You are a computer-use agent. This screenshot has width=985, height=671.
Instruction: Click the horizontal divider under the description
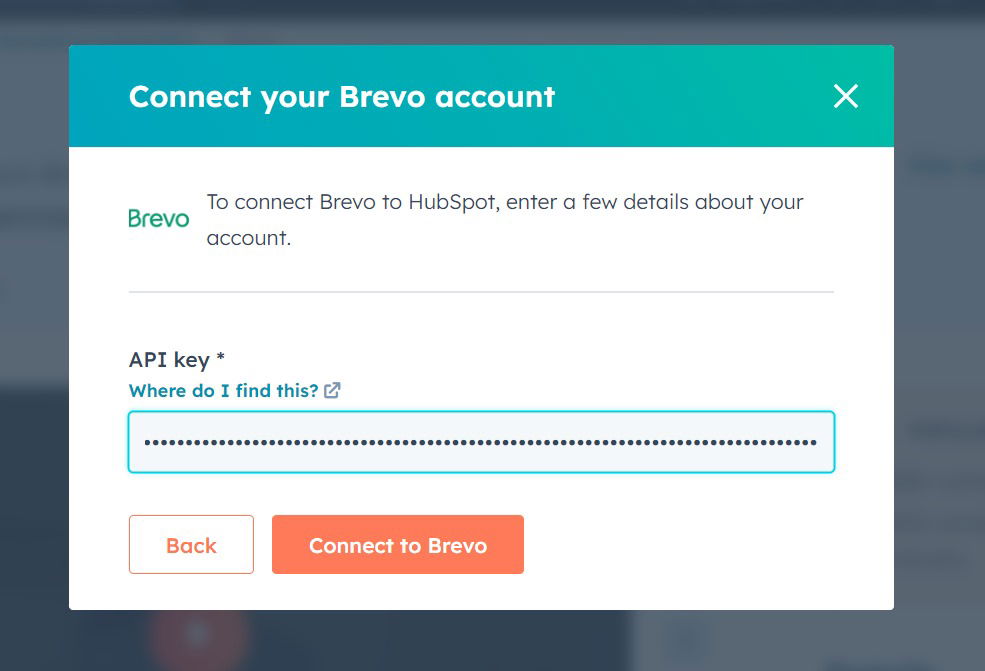tap(481, 292)
